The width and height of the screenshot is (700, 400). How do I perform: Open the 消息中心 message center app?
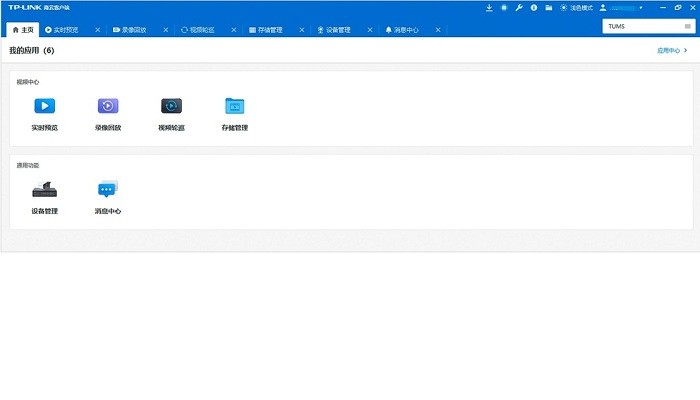[108, 190]
